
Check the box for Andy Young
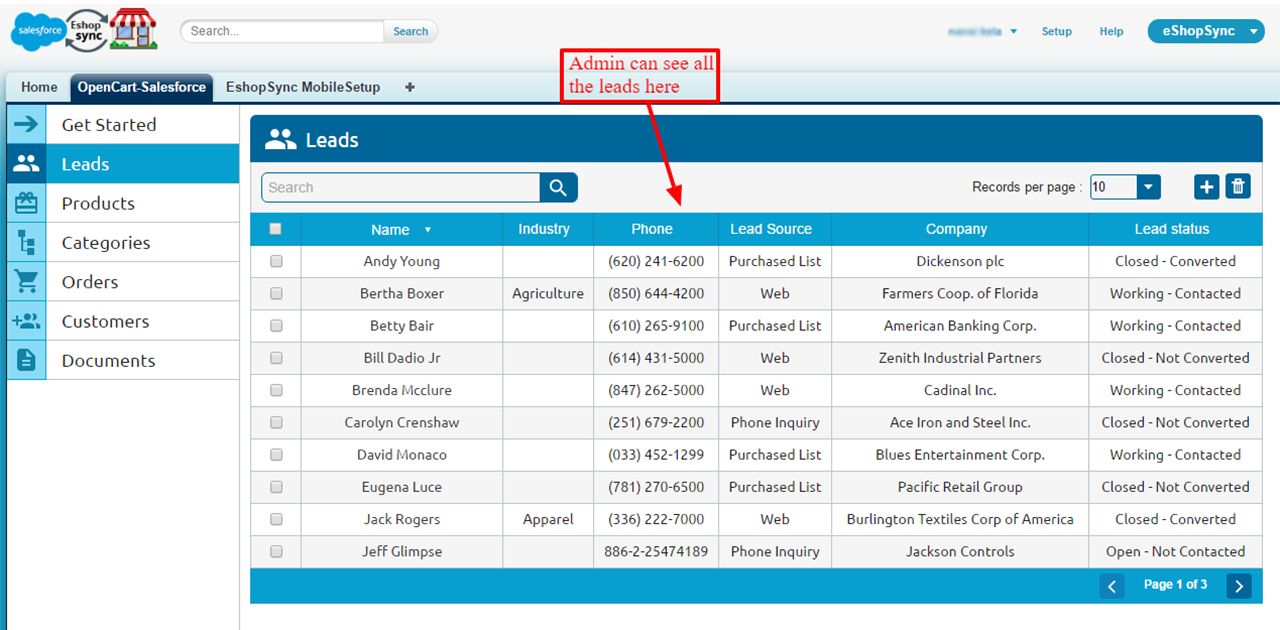click(x=276, y=261)
